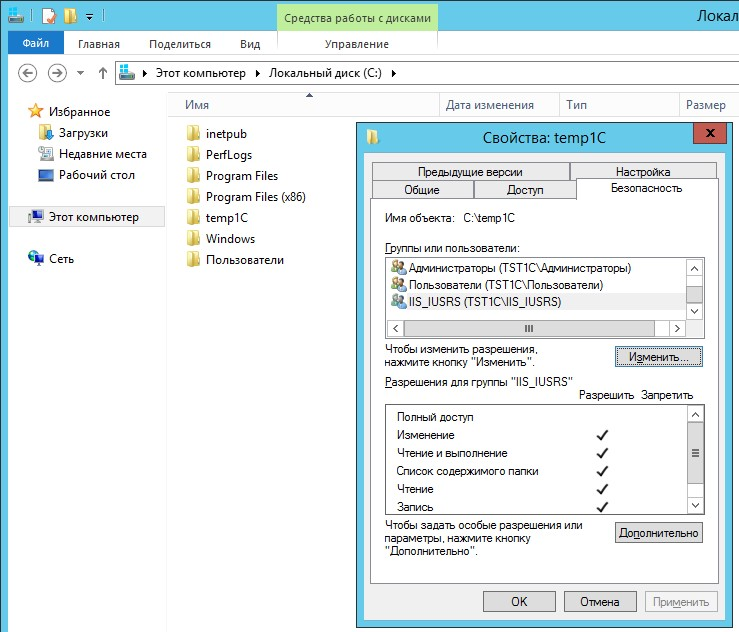Open the Вид ribbon tab
The height and width of the screenshot is (632, 739).
coord(250,44)
